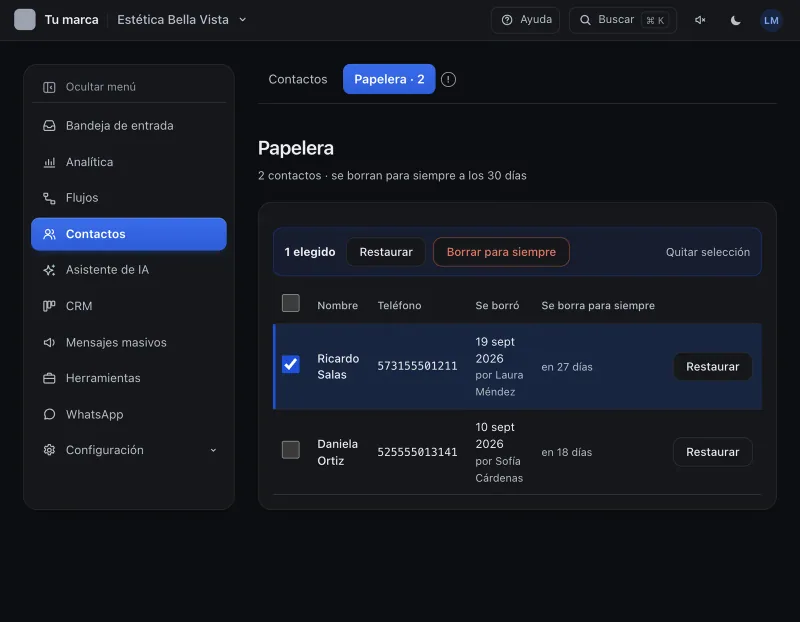Image resolution: width=800 pixels, height=622 pixels.
Task: Open Bandeja de entrada in sidebar
Action: pyautogui.click(x=129, y=126)
